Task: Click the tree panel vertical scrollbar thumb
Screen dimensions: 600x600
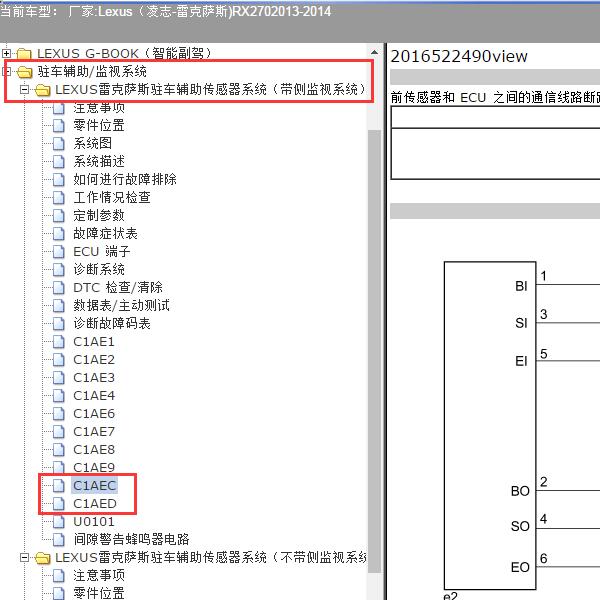Action: pos(374,351)
